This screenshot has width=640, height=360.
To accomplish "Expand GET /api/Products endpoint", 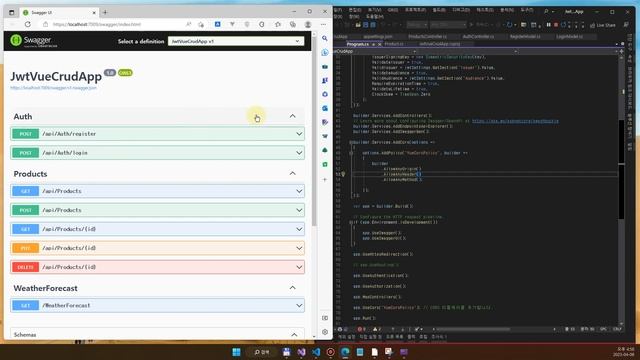I will coord(158,191).
